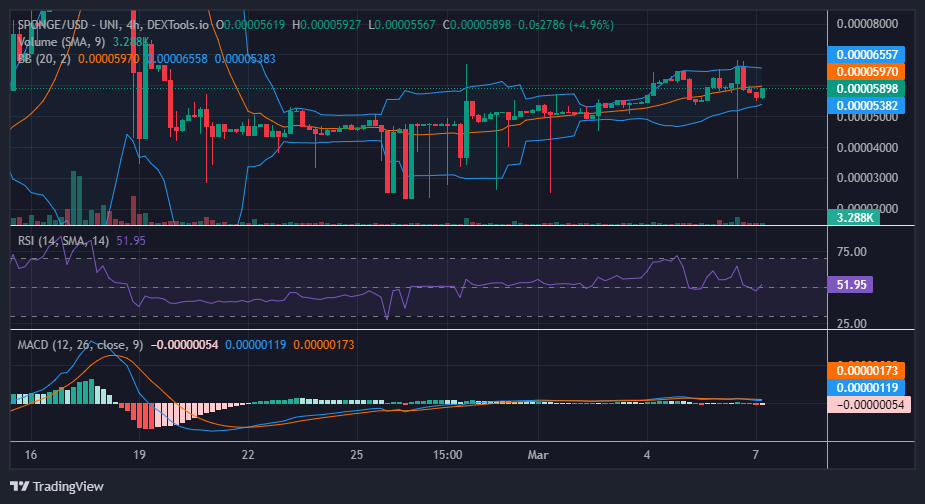Click the 0.00008000 price axis tick
Image resolution: width=925 pixels, height=504 pixels.
[x=867, y=24]
